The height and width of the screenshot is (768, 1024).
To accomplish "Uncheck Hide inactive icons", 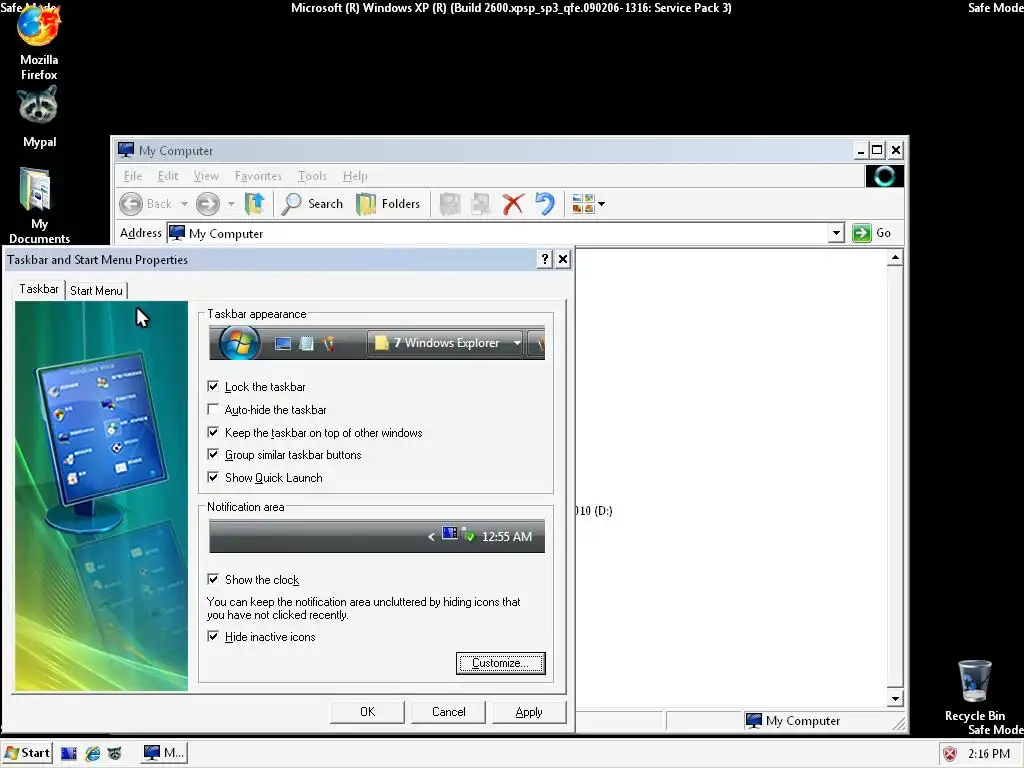I will coord(213,636).
